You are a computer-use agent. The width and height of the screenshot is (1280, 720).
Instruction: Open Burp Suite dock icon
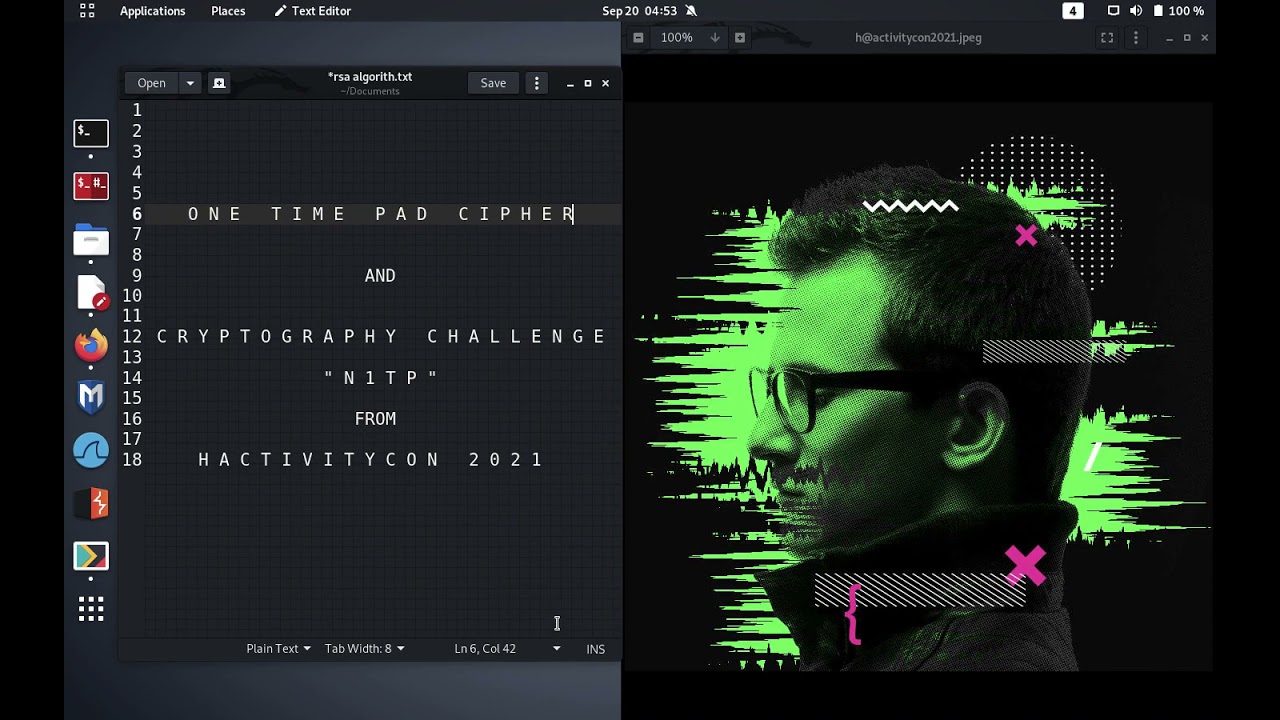[91, 504]
